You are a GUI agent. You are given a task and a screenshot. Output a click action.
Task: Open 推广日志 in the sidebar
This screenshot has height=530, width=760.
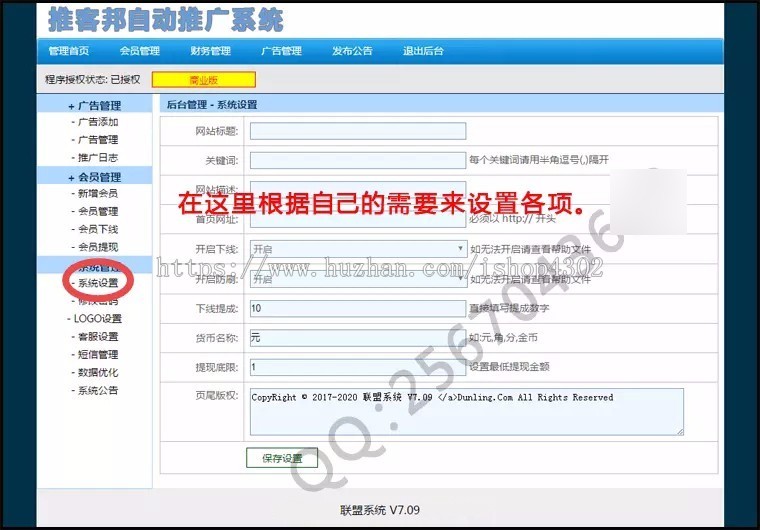coord(98,158)
